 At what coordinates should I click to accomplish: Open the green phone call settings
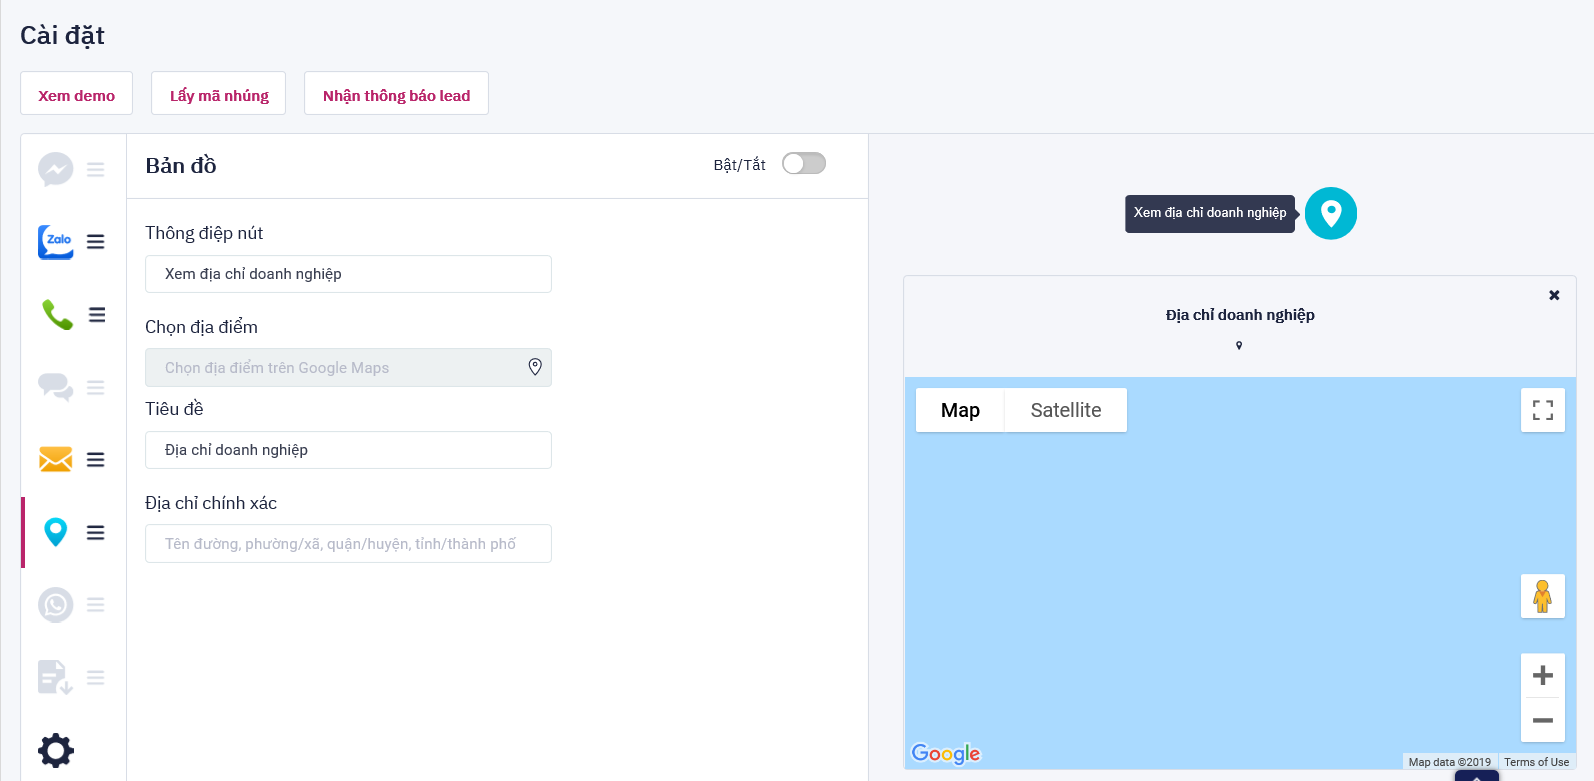[x=57, y=314]
